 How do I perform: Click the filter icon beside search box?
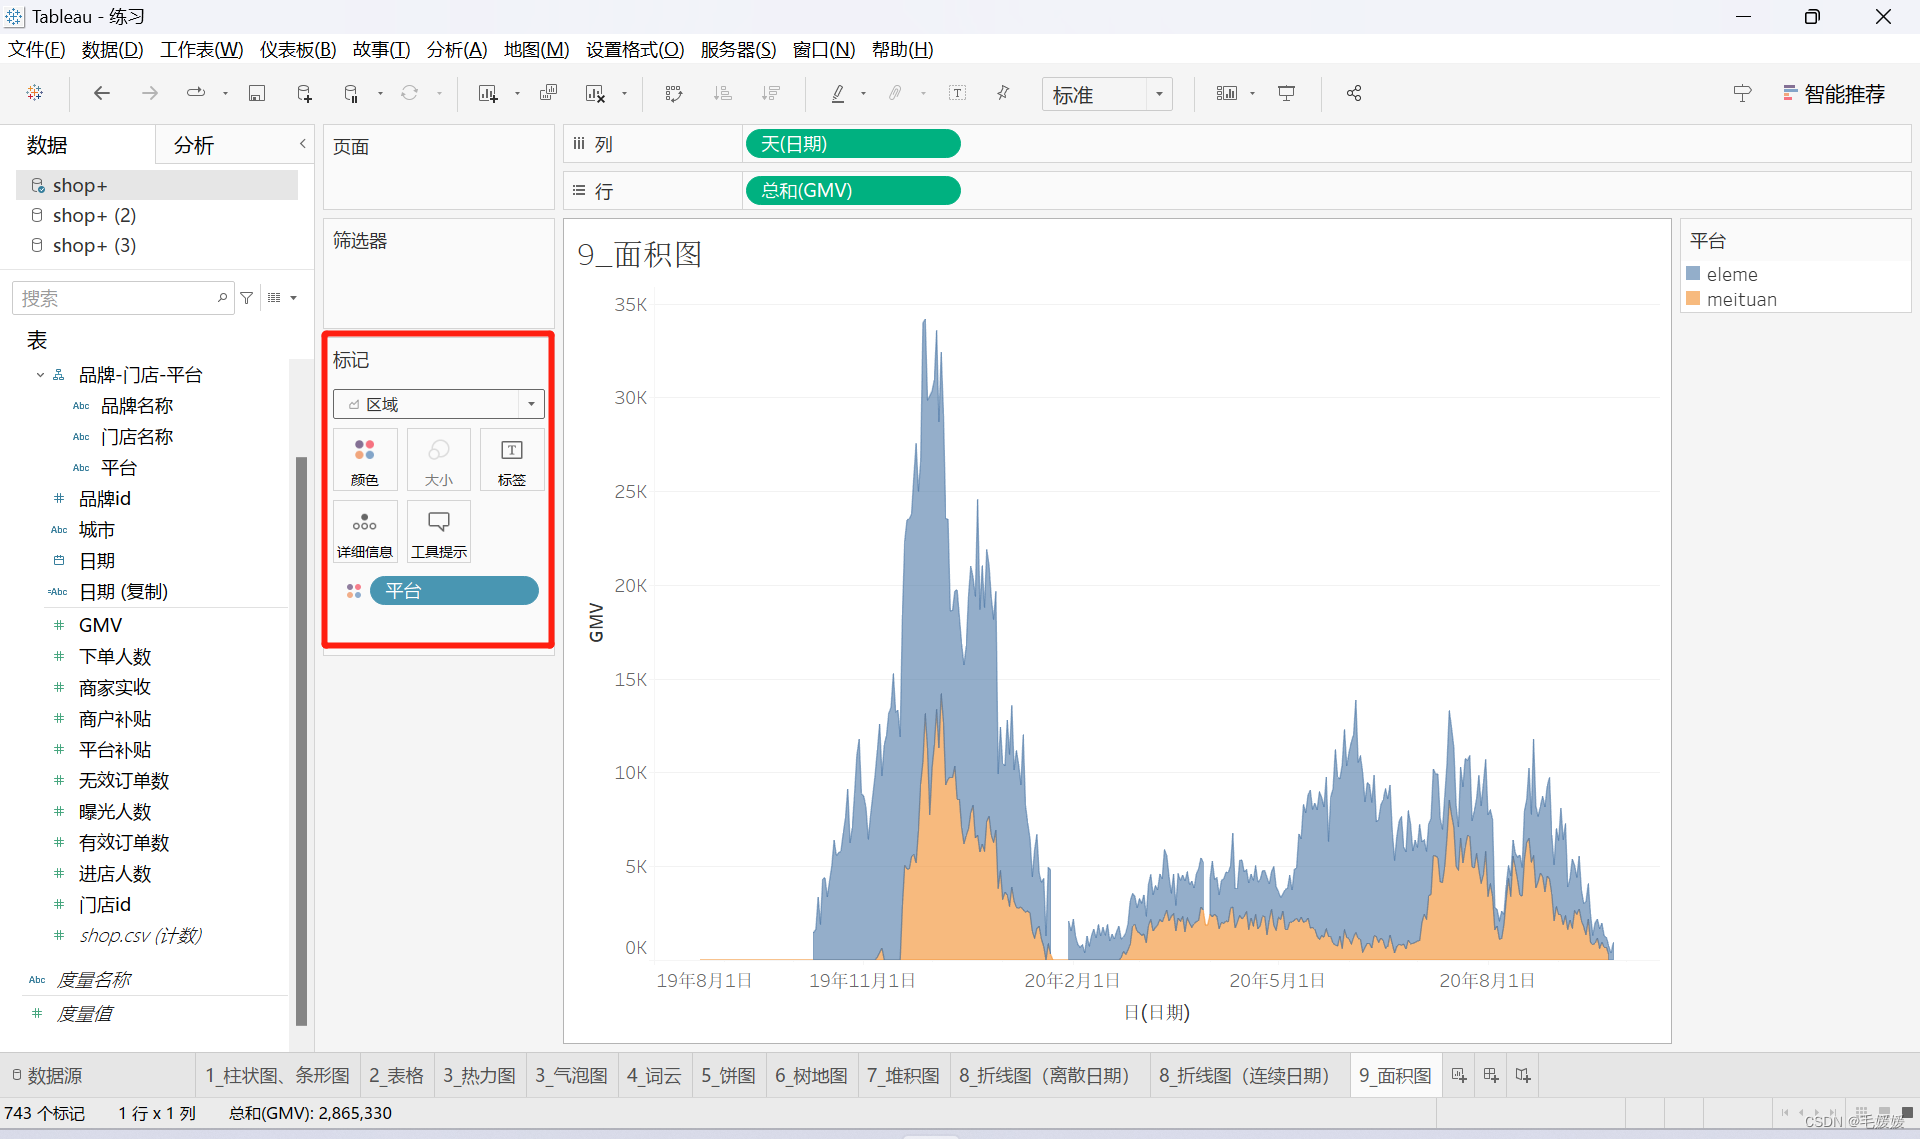(x=247, y=298)
